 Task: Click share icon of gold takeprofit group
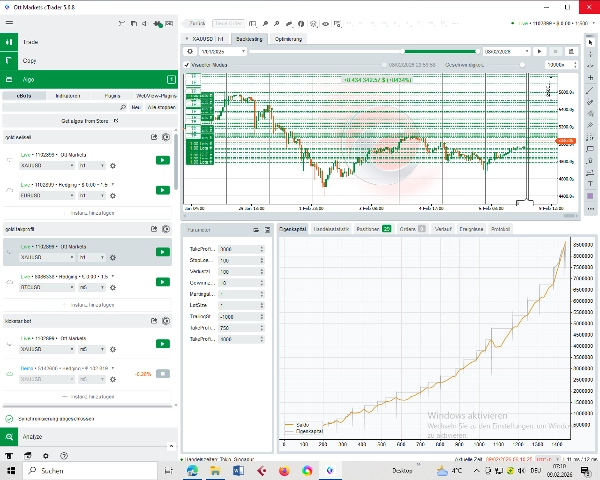154,229
